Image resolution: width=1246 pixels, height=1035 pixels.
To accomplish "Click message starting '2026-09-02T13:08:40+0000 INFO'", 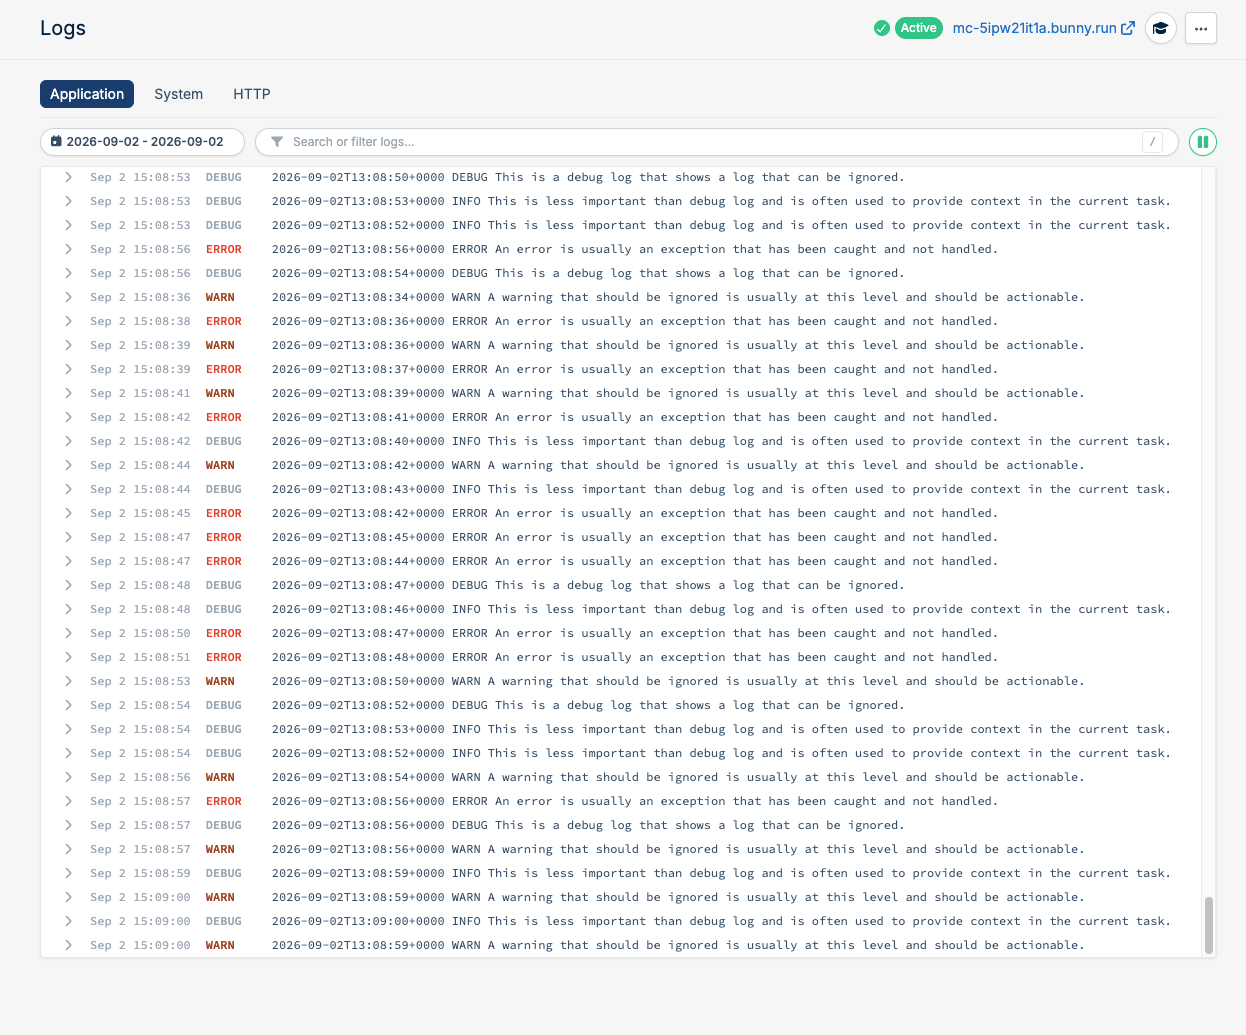I will (721, 441).
